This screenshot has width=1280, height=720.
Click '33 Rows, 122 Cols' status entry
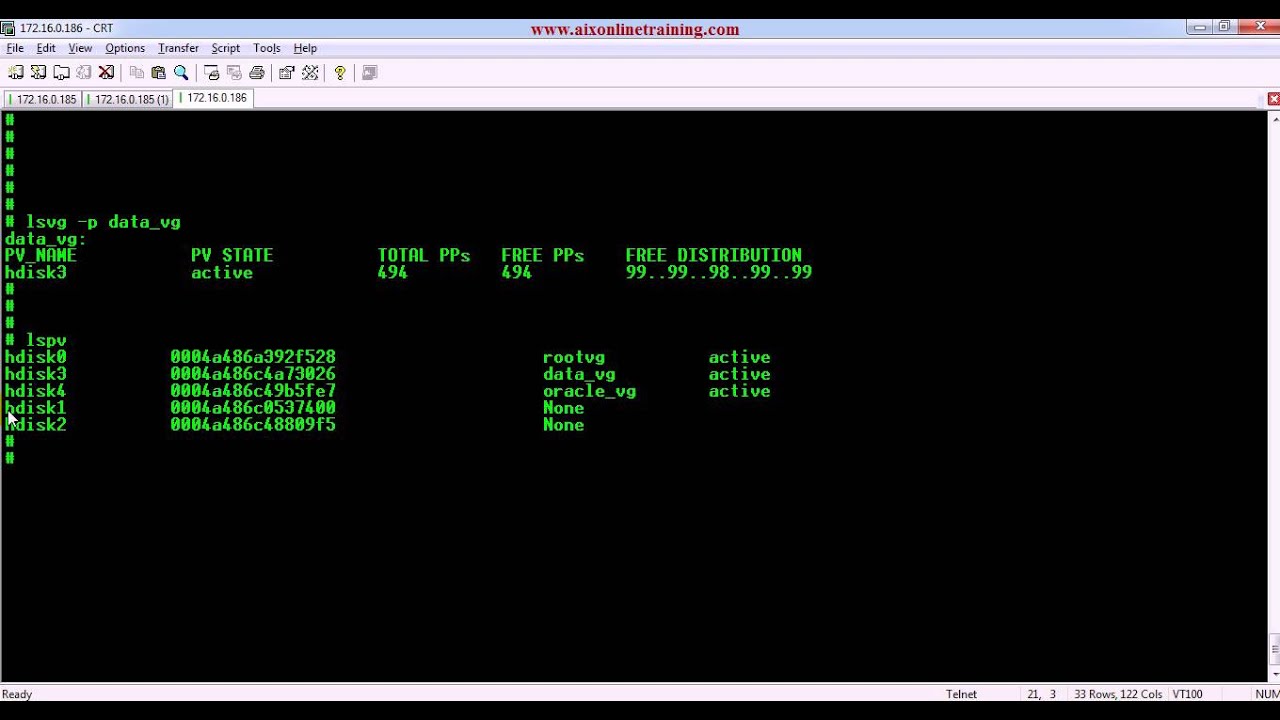[1118, 694]
